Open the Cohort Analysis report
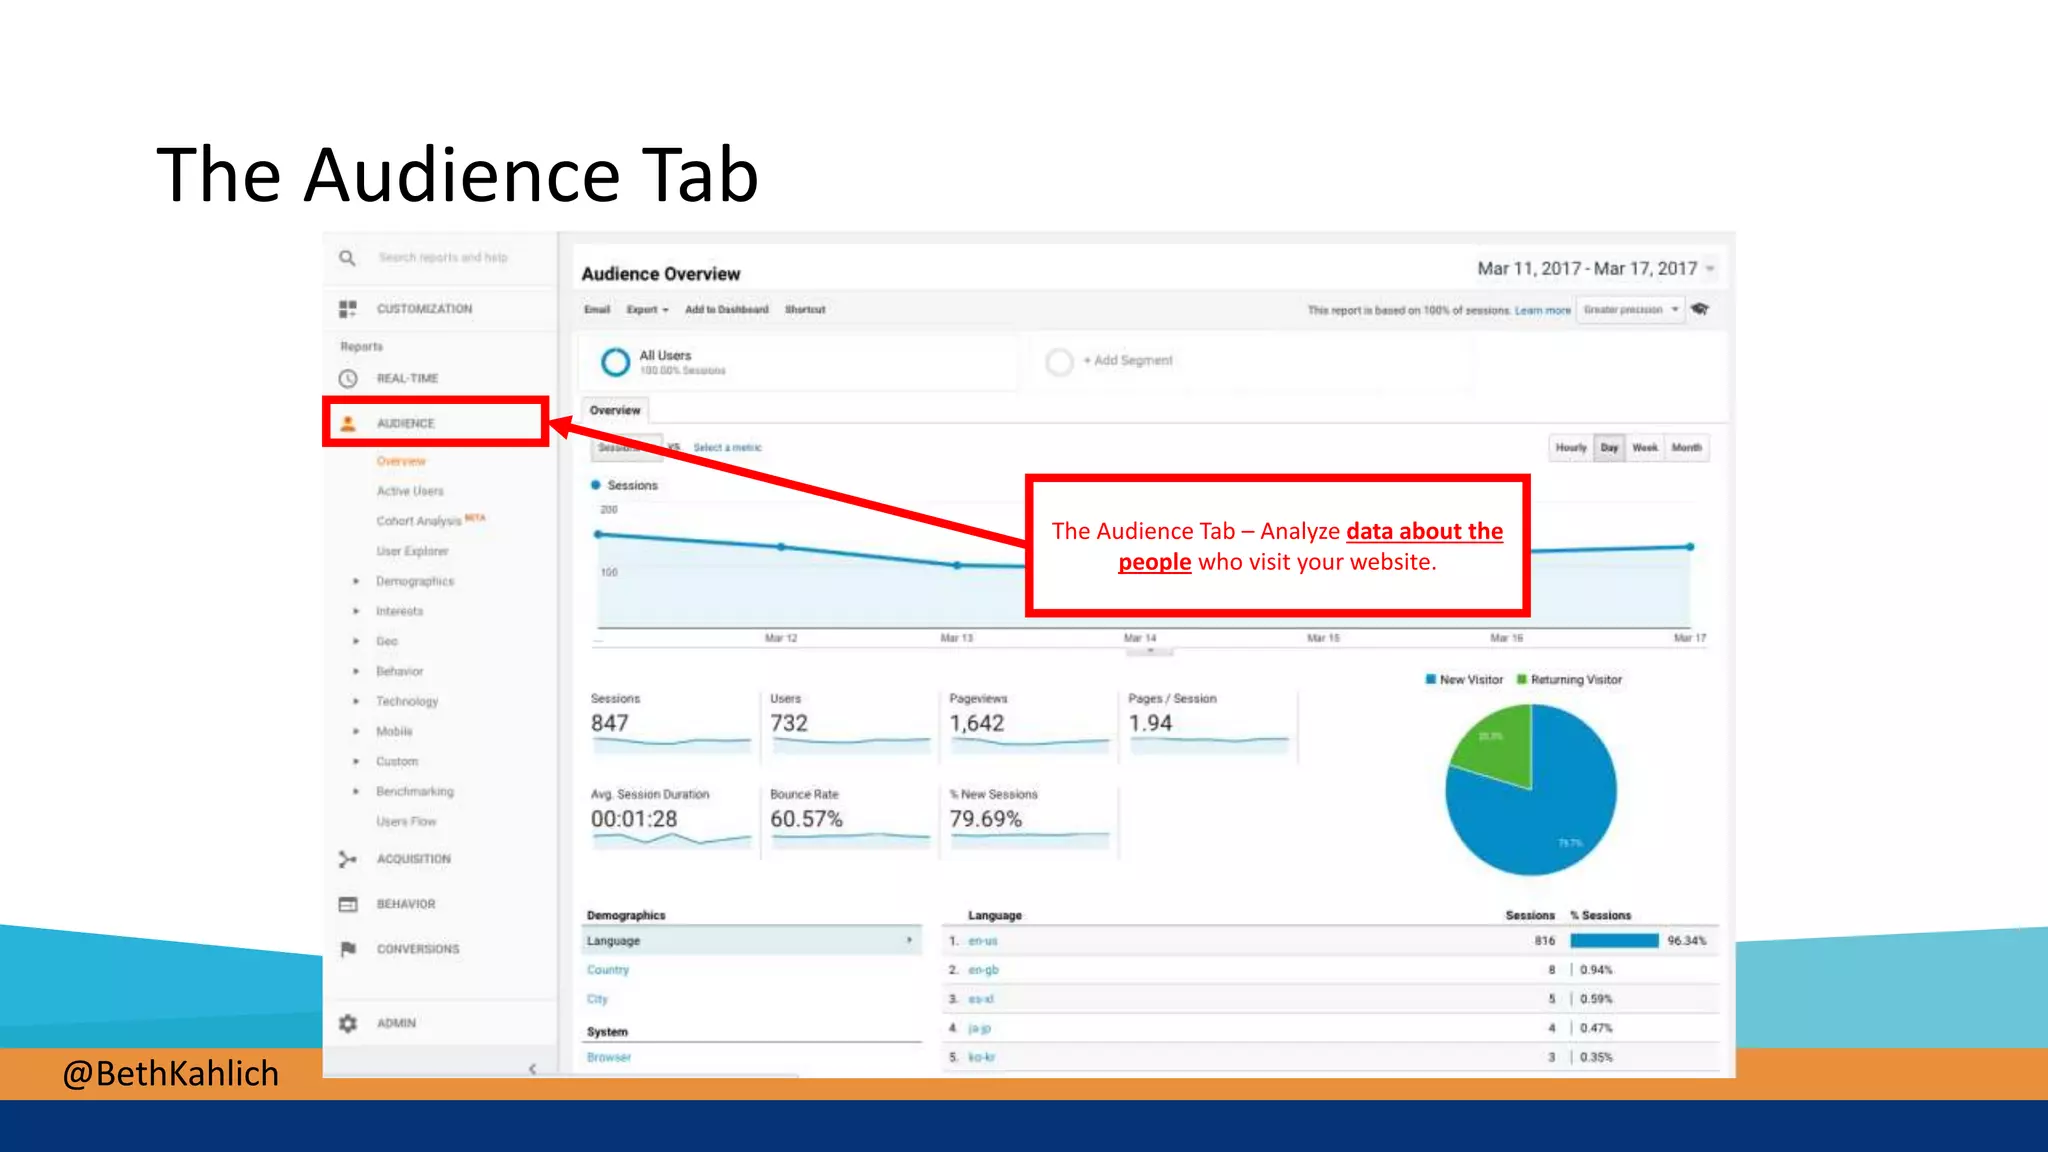 [x=419, y=521]
